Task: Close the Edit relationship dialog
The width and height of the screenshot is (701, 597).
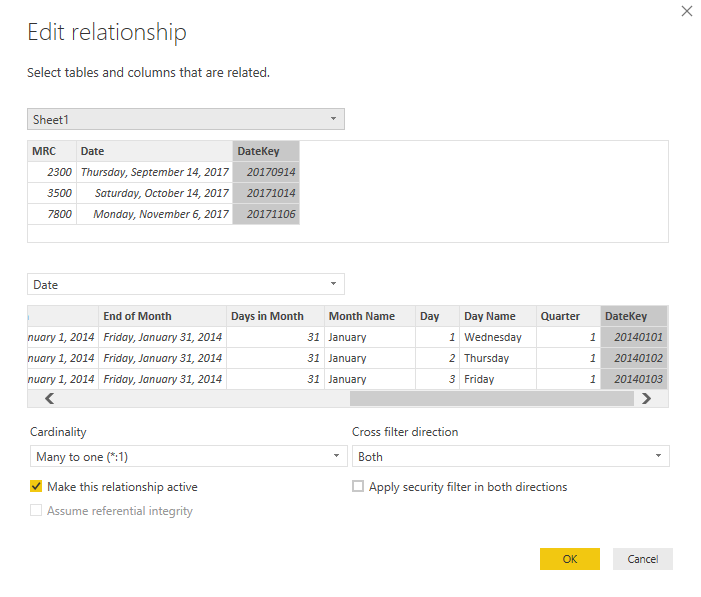Action: [x=686, y=11]
